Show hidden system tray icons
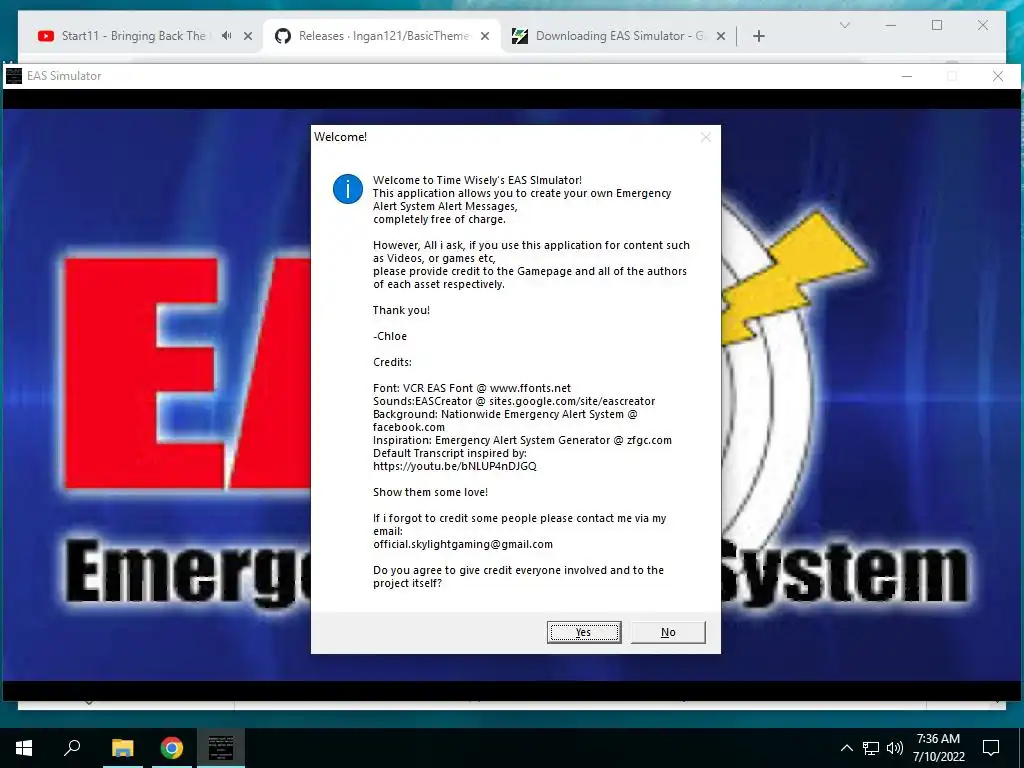Screen dimensions: 1024x768 846,748
